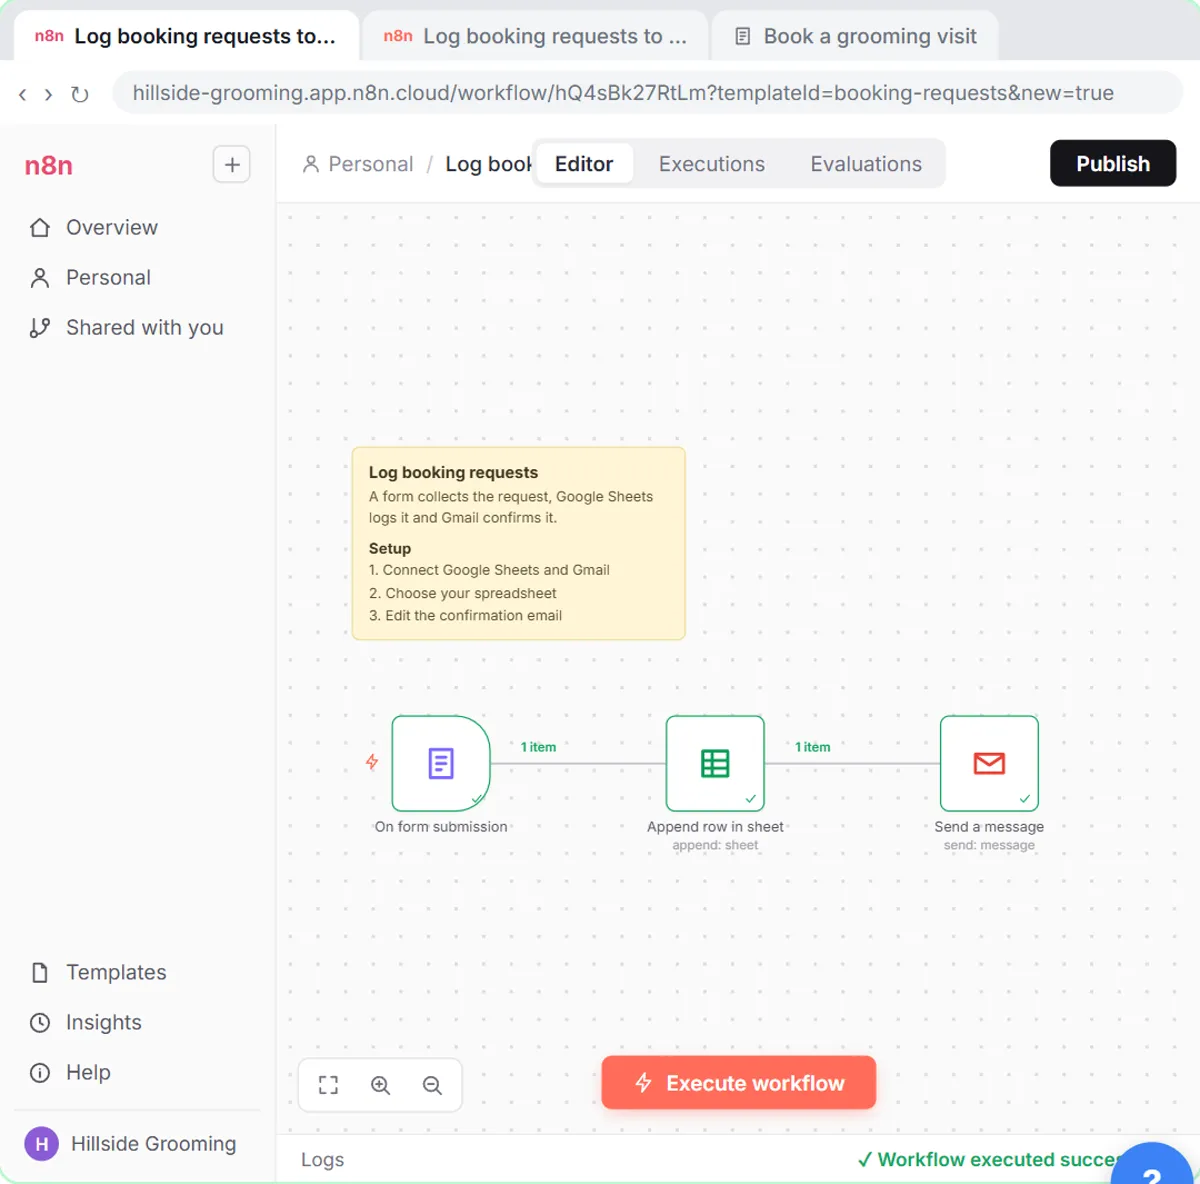Click the sidebar Personal person icon
The width and height of the screenshot is (1200, 1184).
point(40,277)
